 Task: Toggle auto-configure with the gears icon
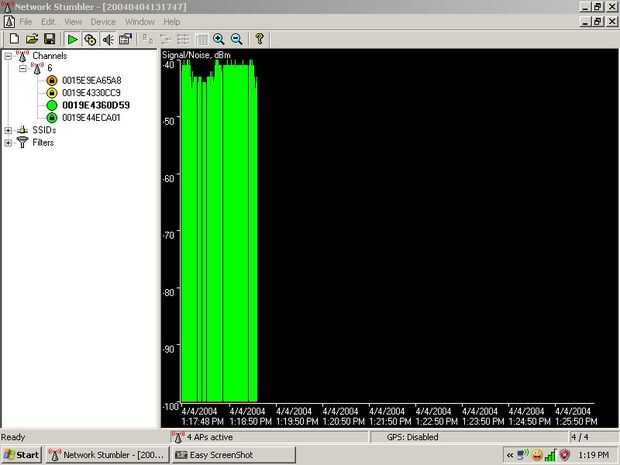(x=90, y=39)
